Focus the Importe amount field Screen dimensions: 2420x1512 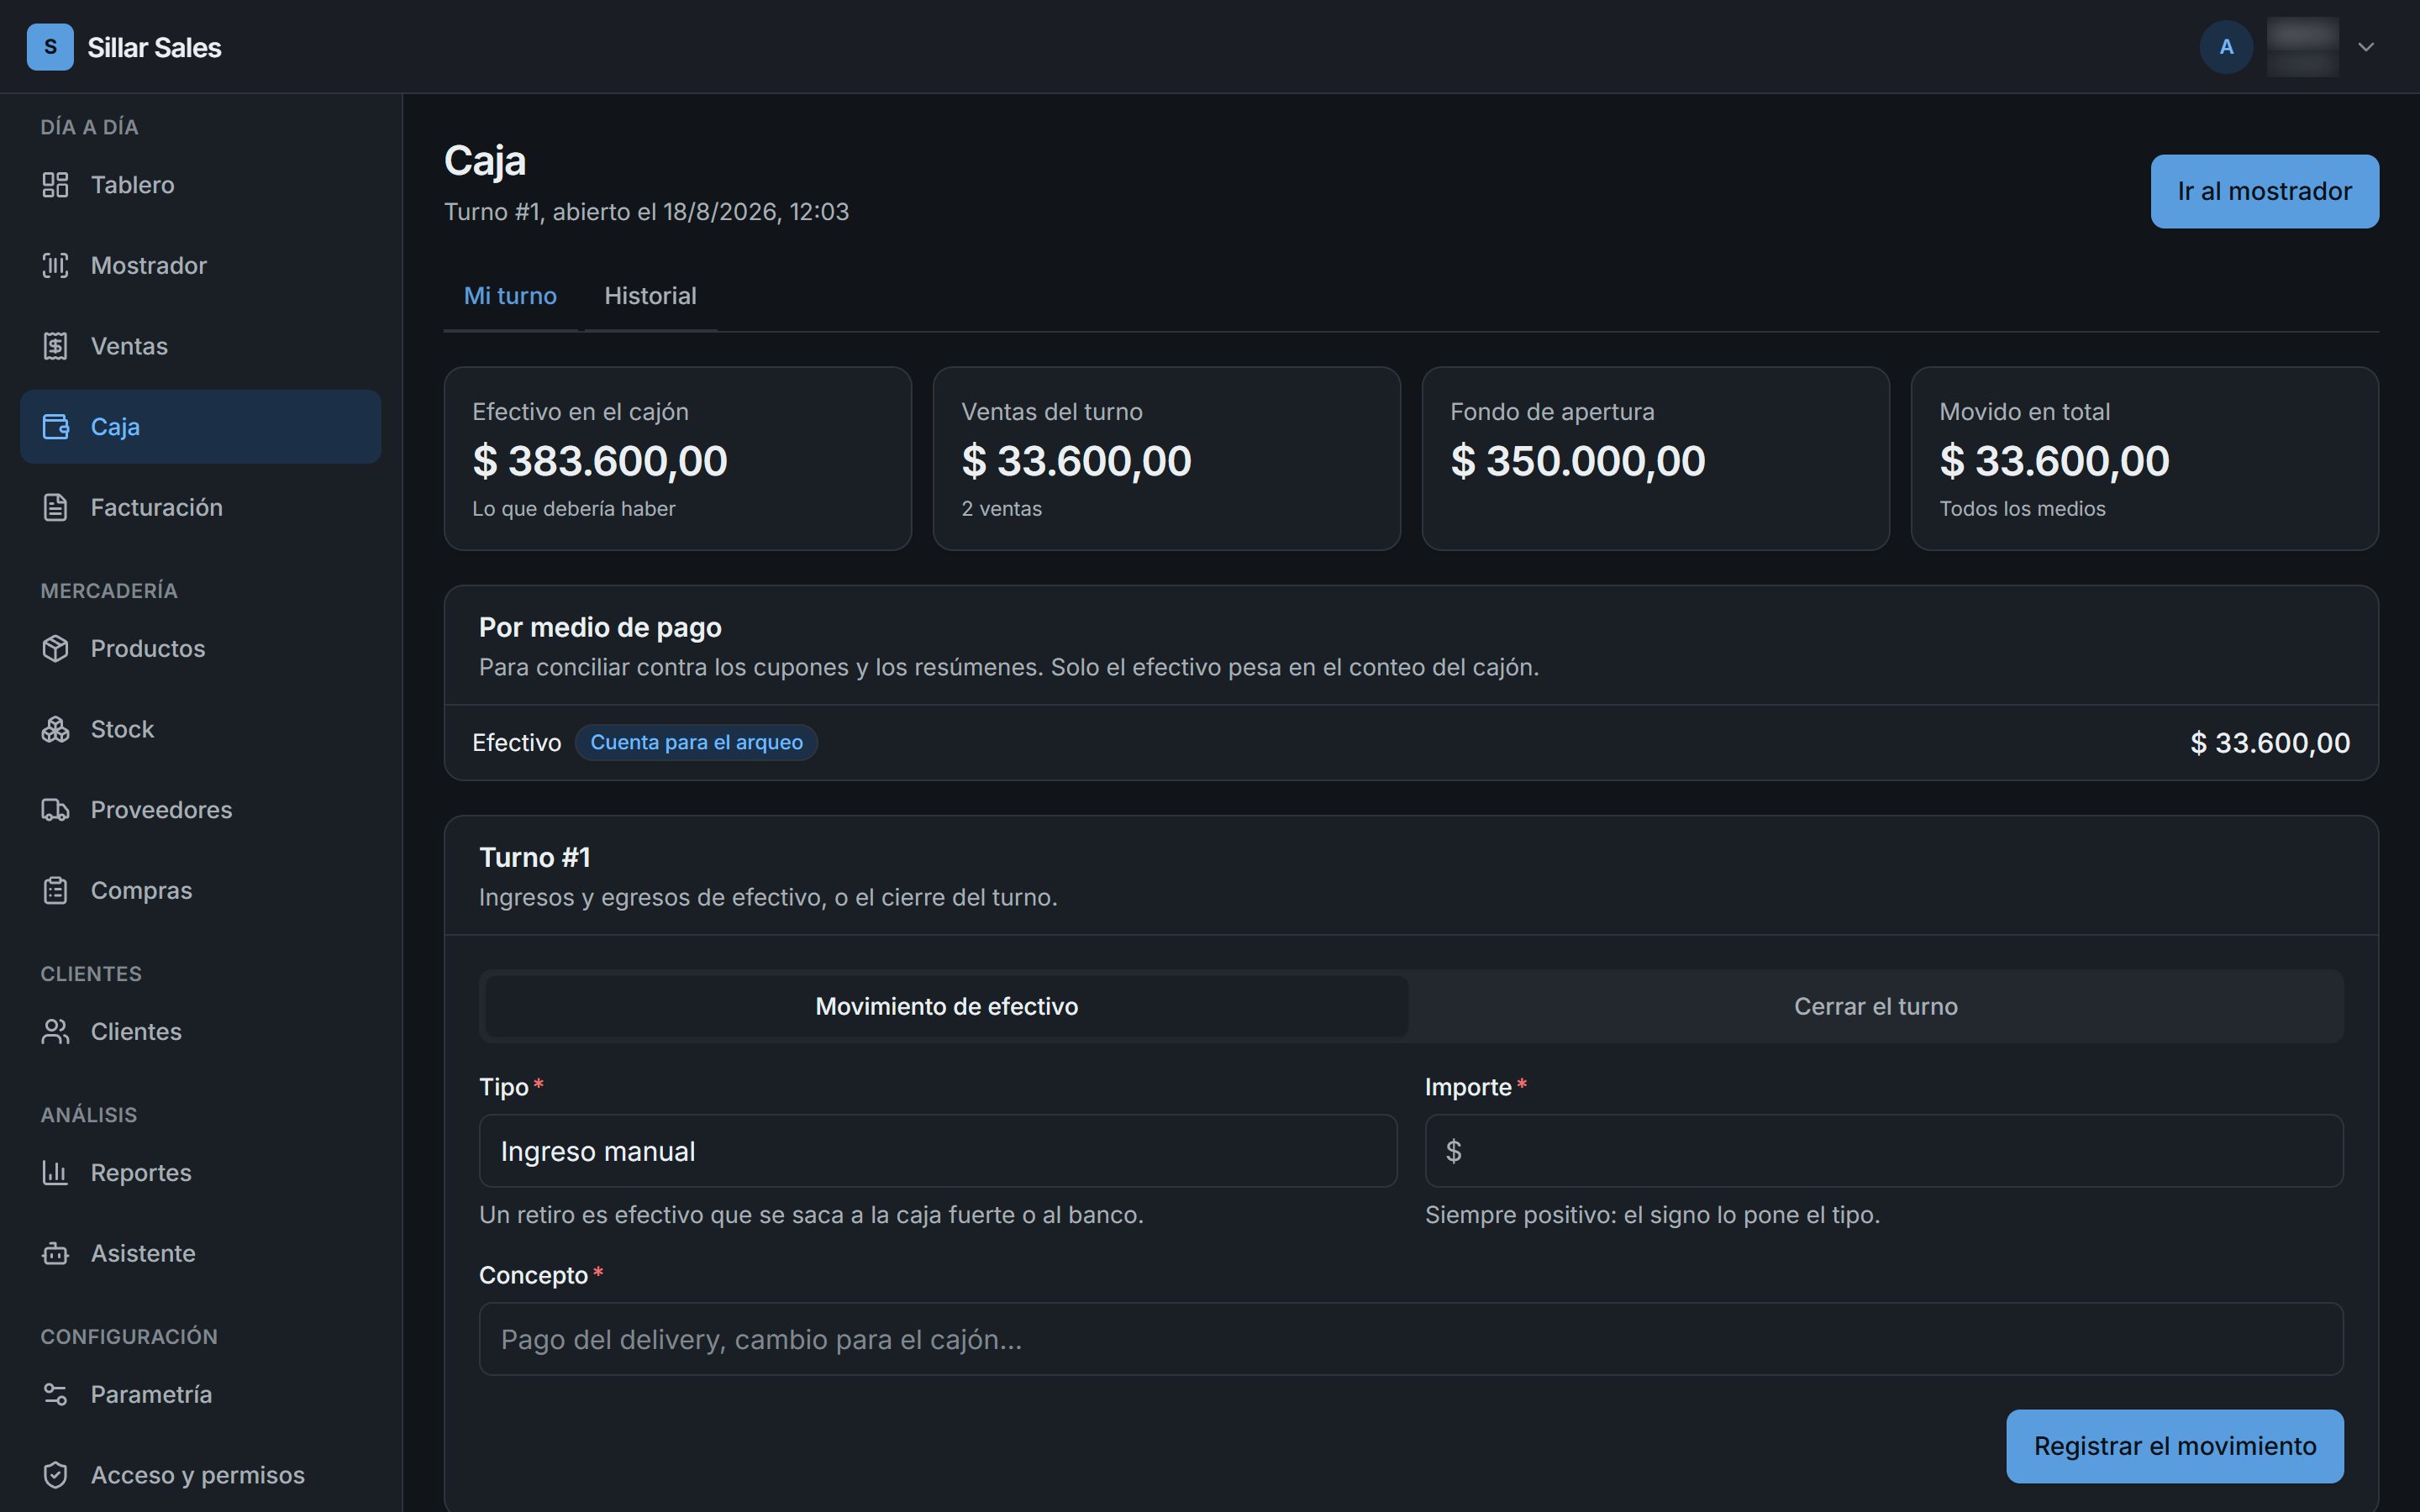[1884, 1151]
